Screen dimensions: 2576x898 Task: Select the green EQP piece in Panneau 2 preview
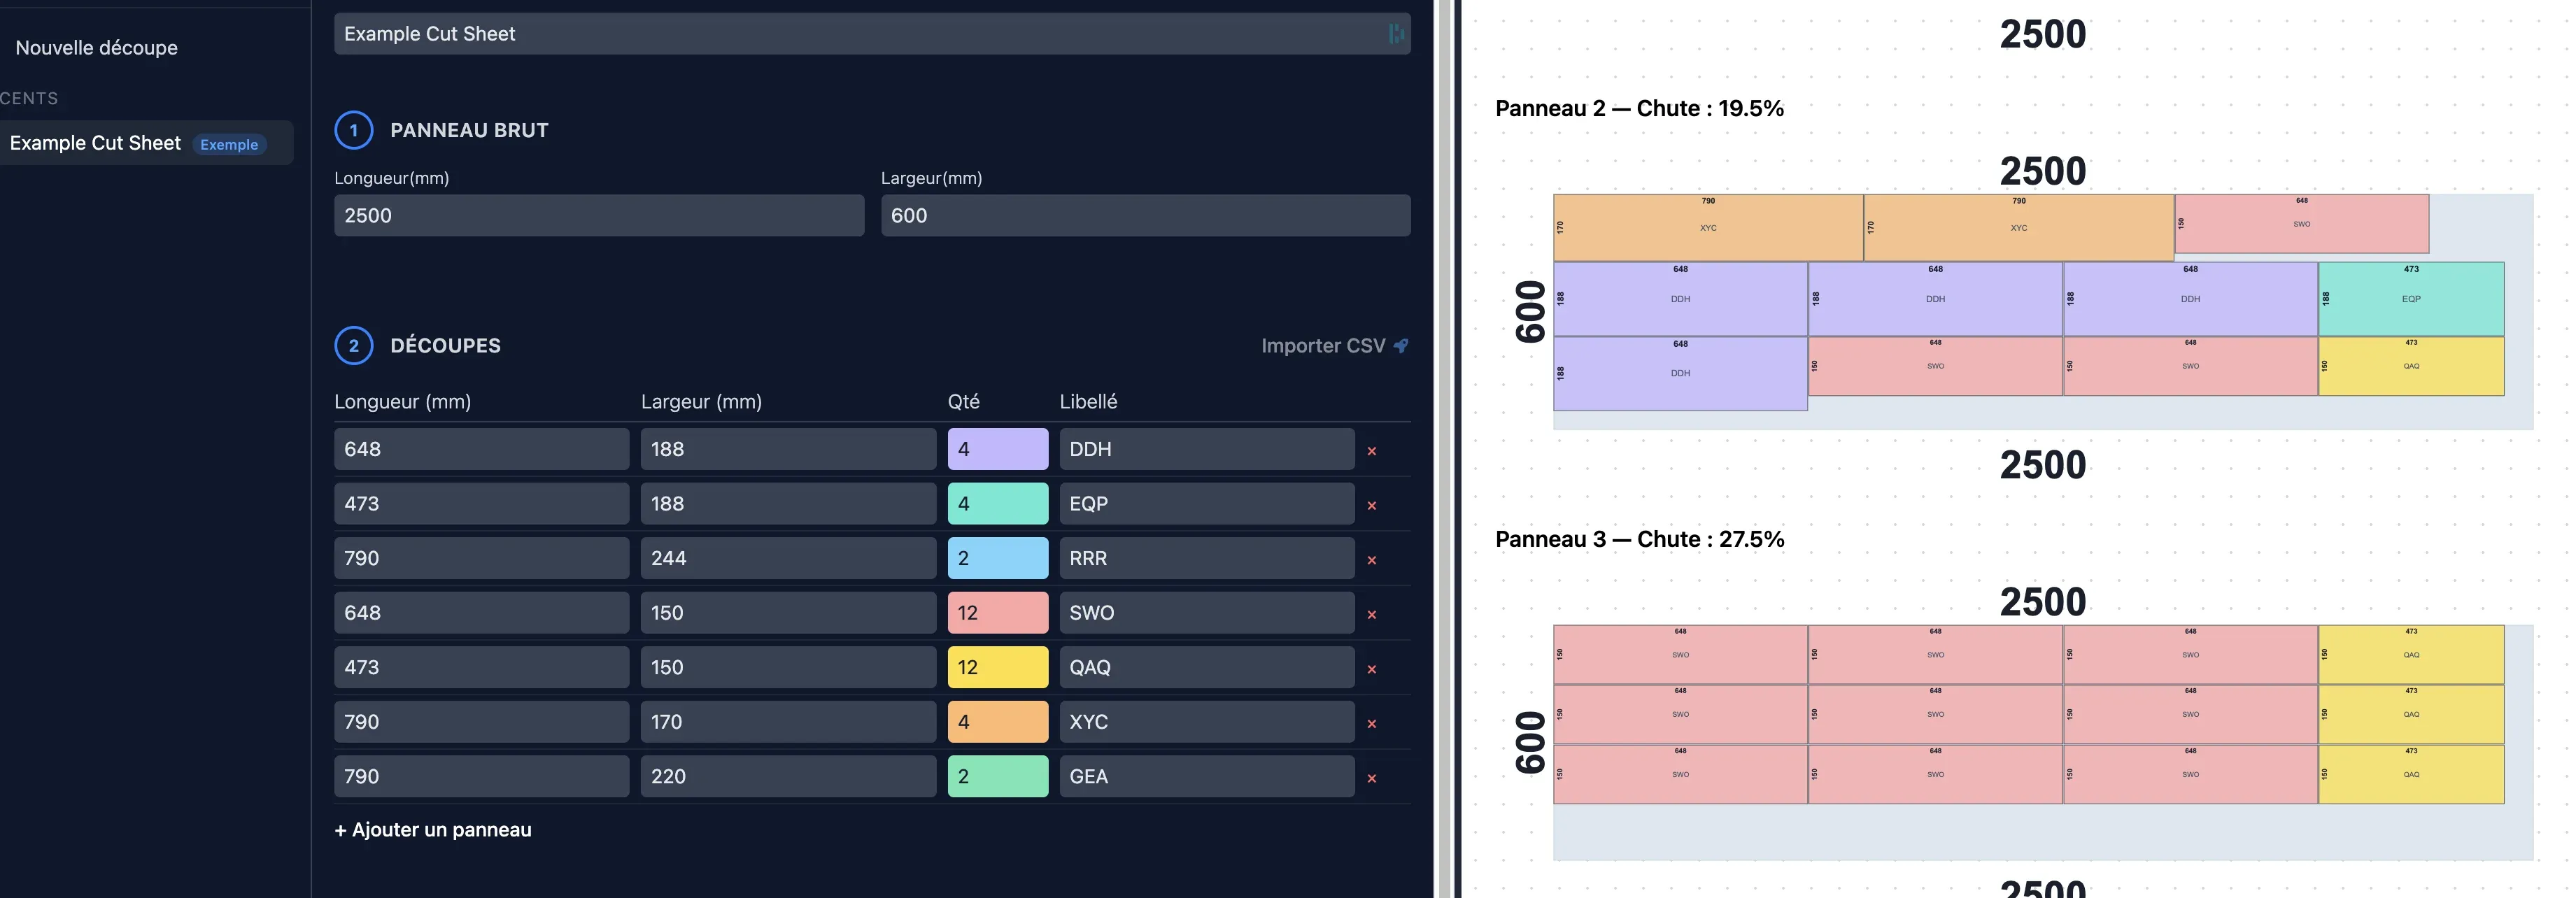click(x=2411, y=299)
